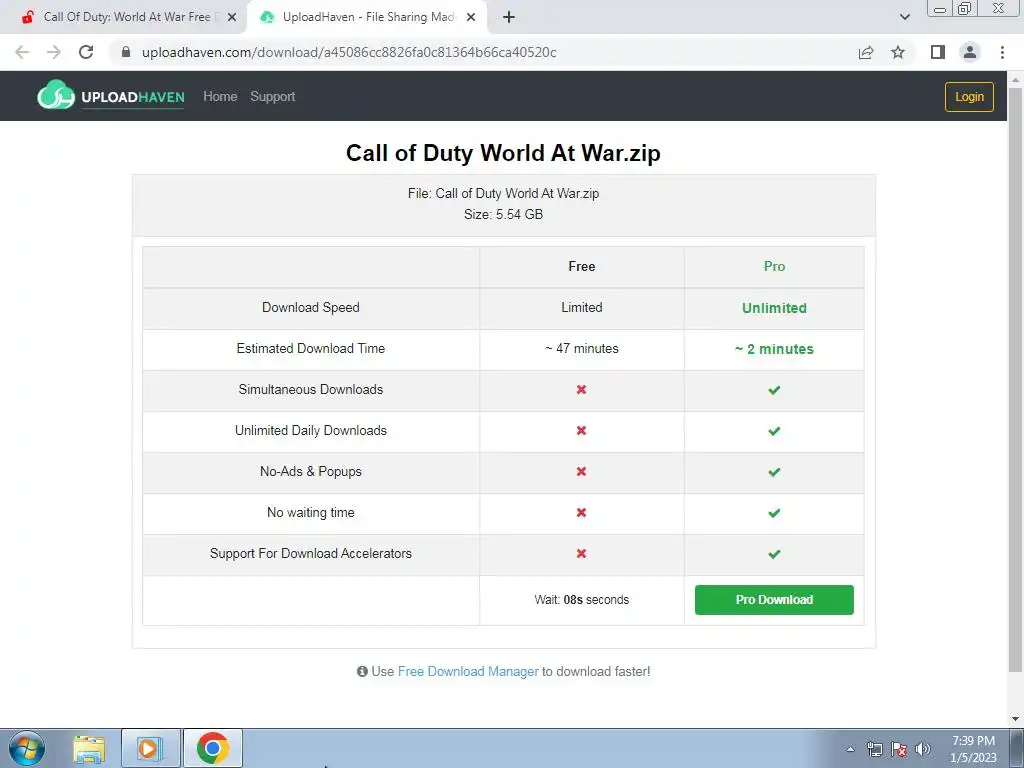Click red X for Simultaneous Downloads
The height and width of the screenshot is (768, 1024).
[x=581, y=389]
